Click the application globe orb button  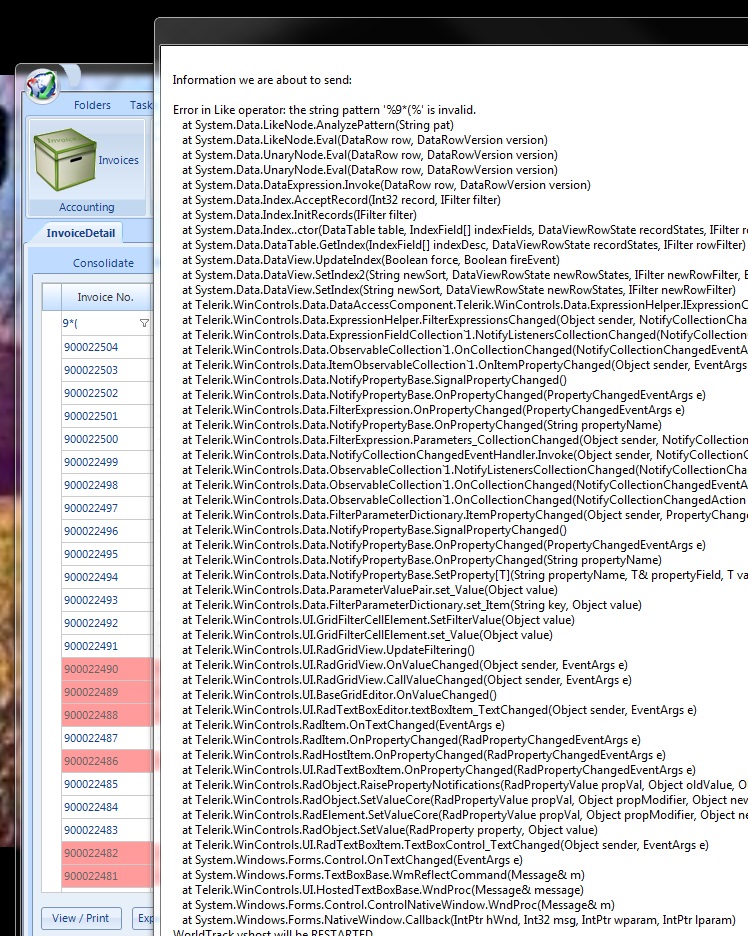pos(42,87)
